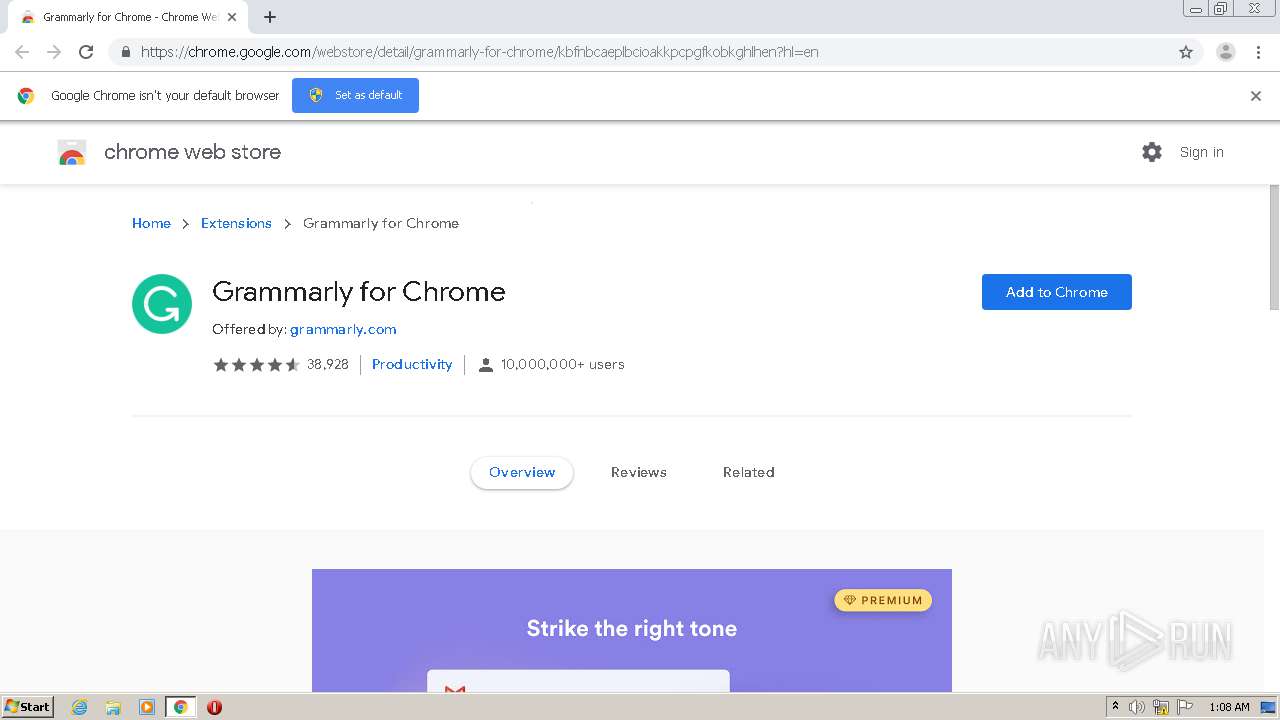The width and height of the screenshot is (1280, 720).
Task: Open the grammarly.com publisher link
Action: [343, 329]
